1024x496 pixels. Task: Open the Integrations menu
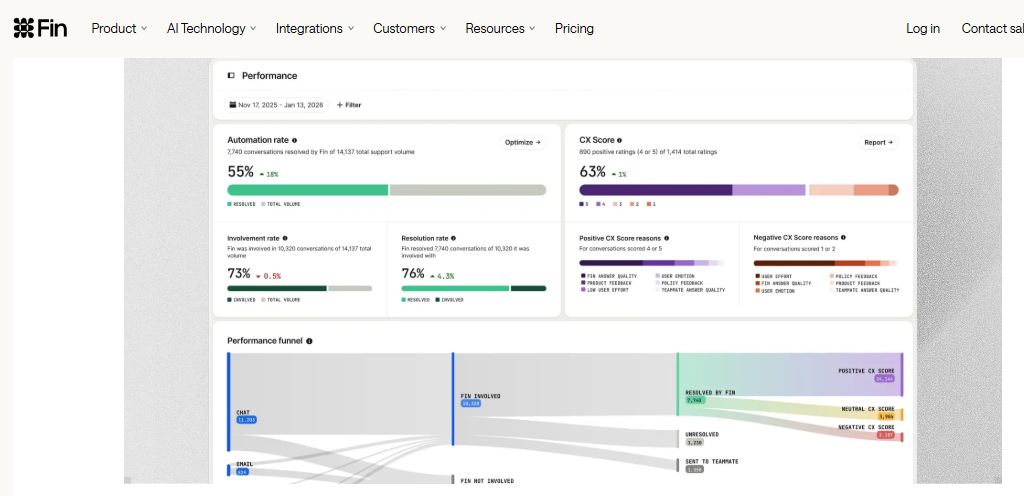[x=315, y=29]
